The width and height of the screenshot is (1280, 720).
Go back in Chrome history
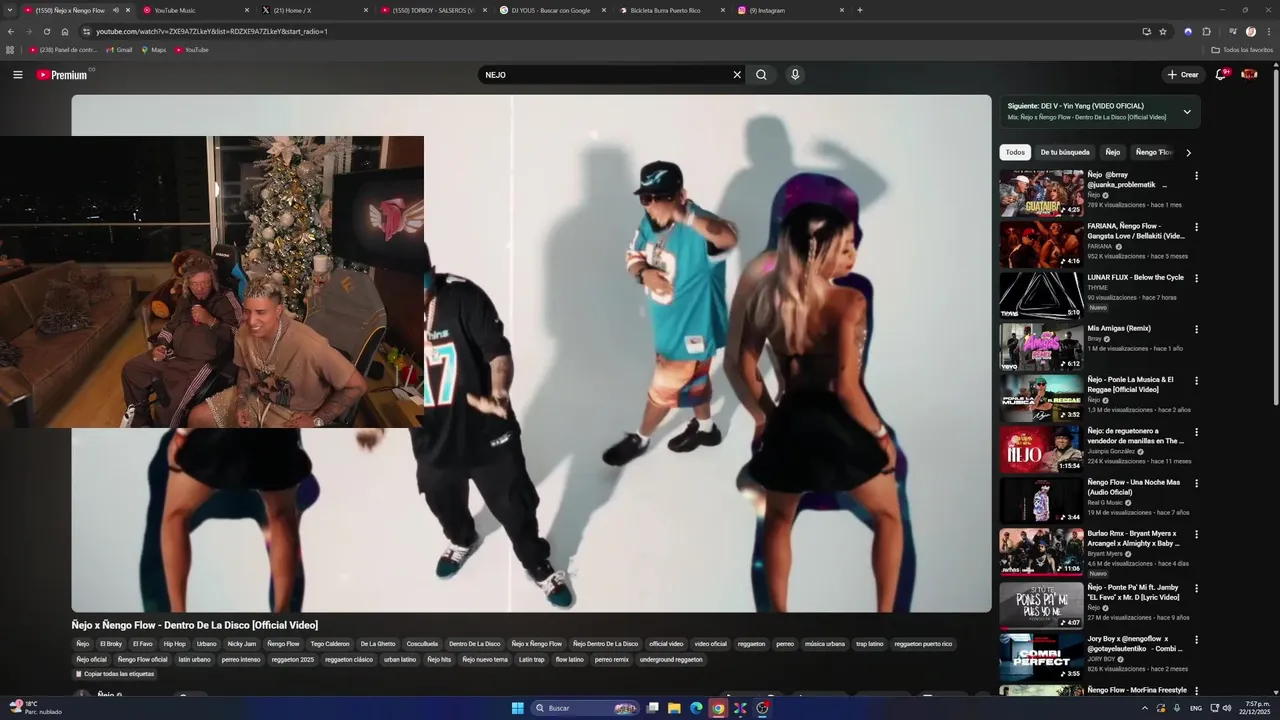coord(11,31)
